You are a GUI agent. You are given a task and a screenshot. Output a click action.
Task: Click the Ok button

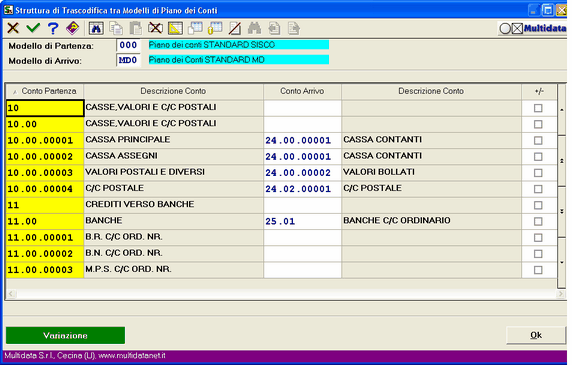click(536, 335)
